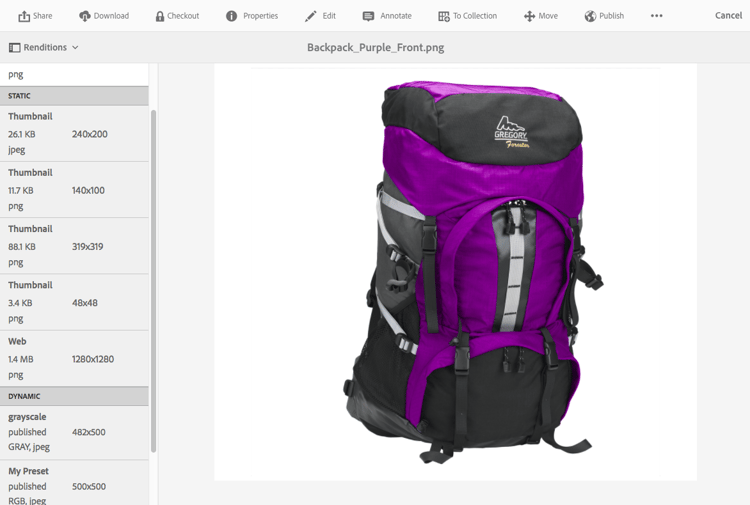The height and width of the screenshot is (505, 750).
Task: Click the original png rendition entry
Action: [x=74, y=75]
